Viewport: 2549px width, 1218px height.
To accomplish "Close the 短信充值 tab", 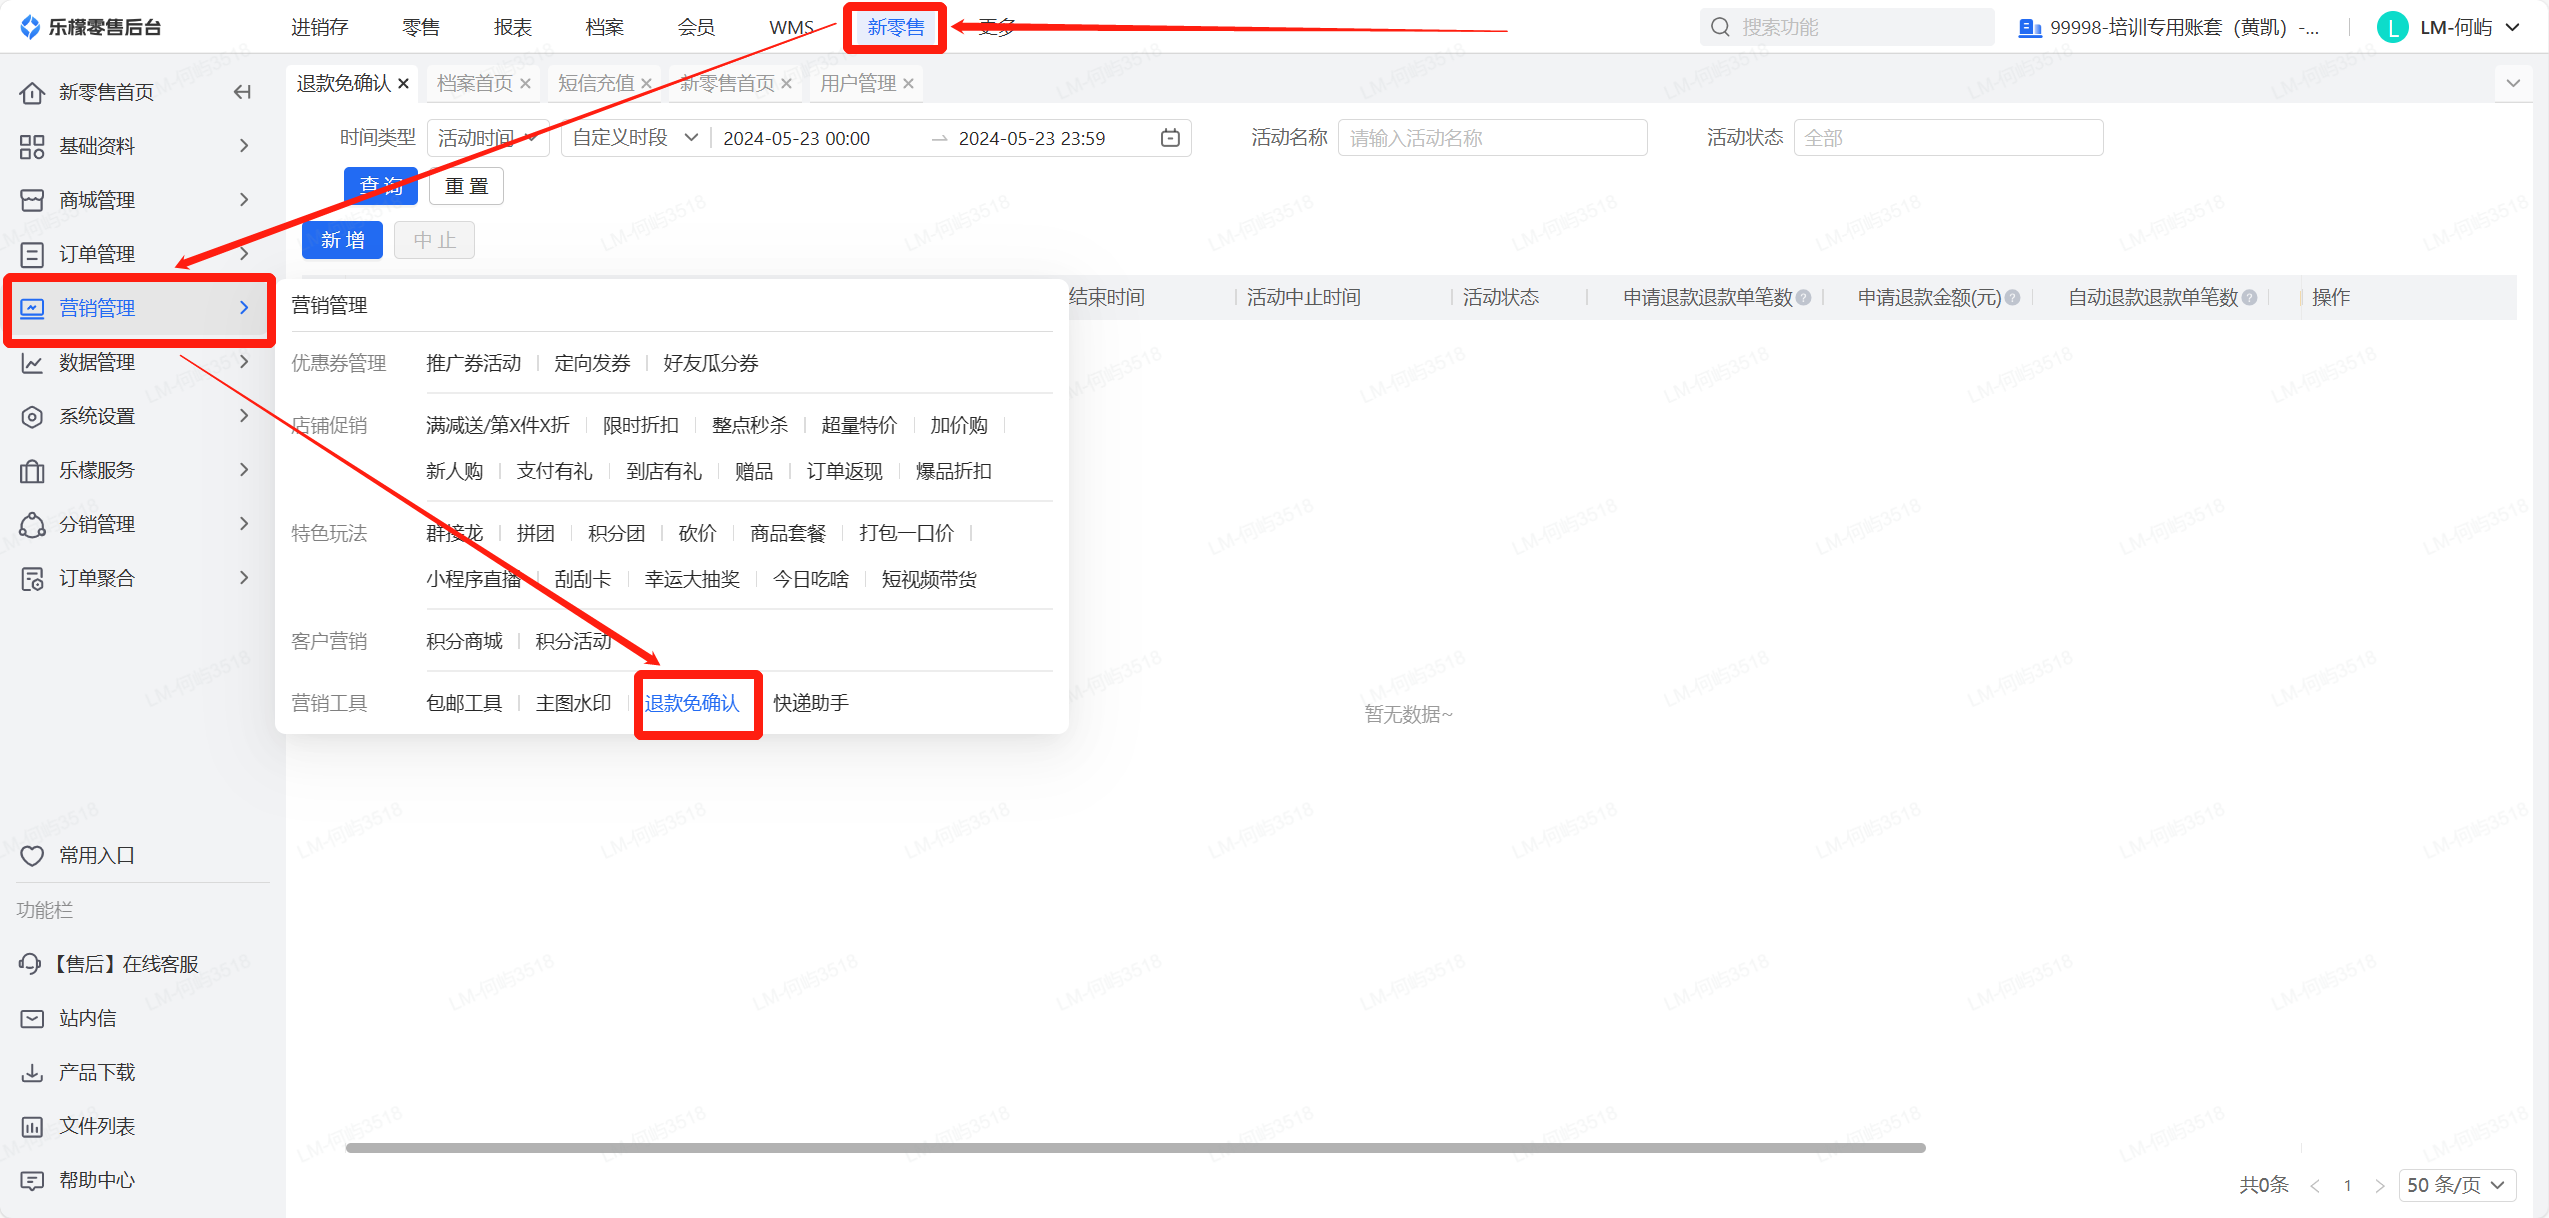I will (647, 83).
